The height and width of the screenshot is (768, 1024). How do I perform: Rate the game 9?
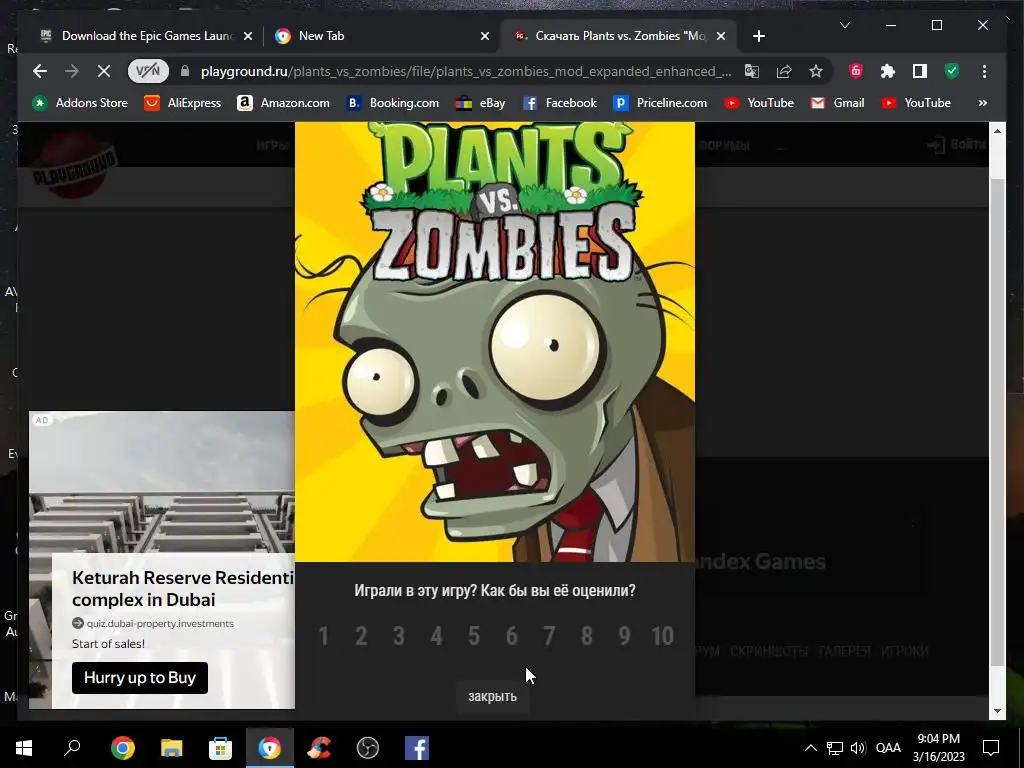(x=624, y=636)
